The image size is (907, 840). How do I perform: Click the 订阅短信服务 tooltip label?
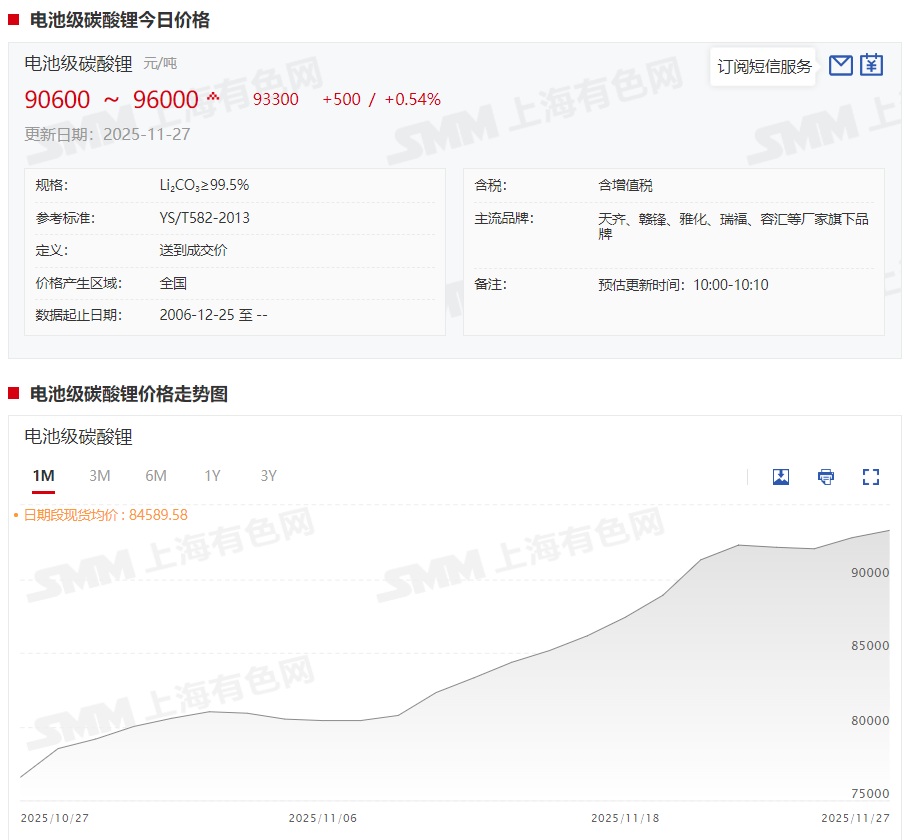point(764,67)
